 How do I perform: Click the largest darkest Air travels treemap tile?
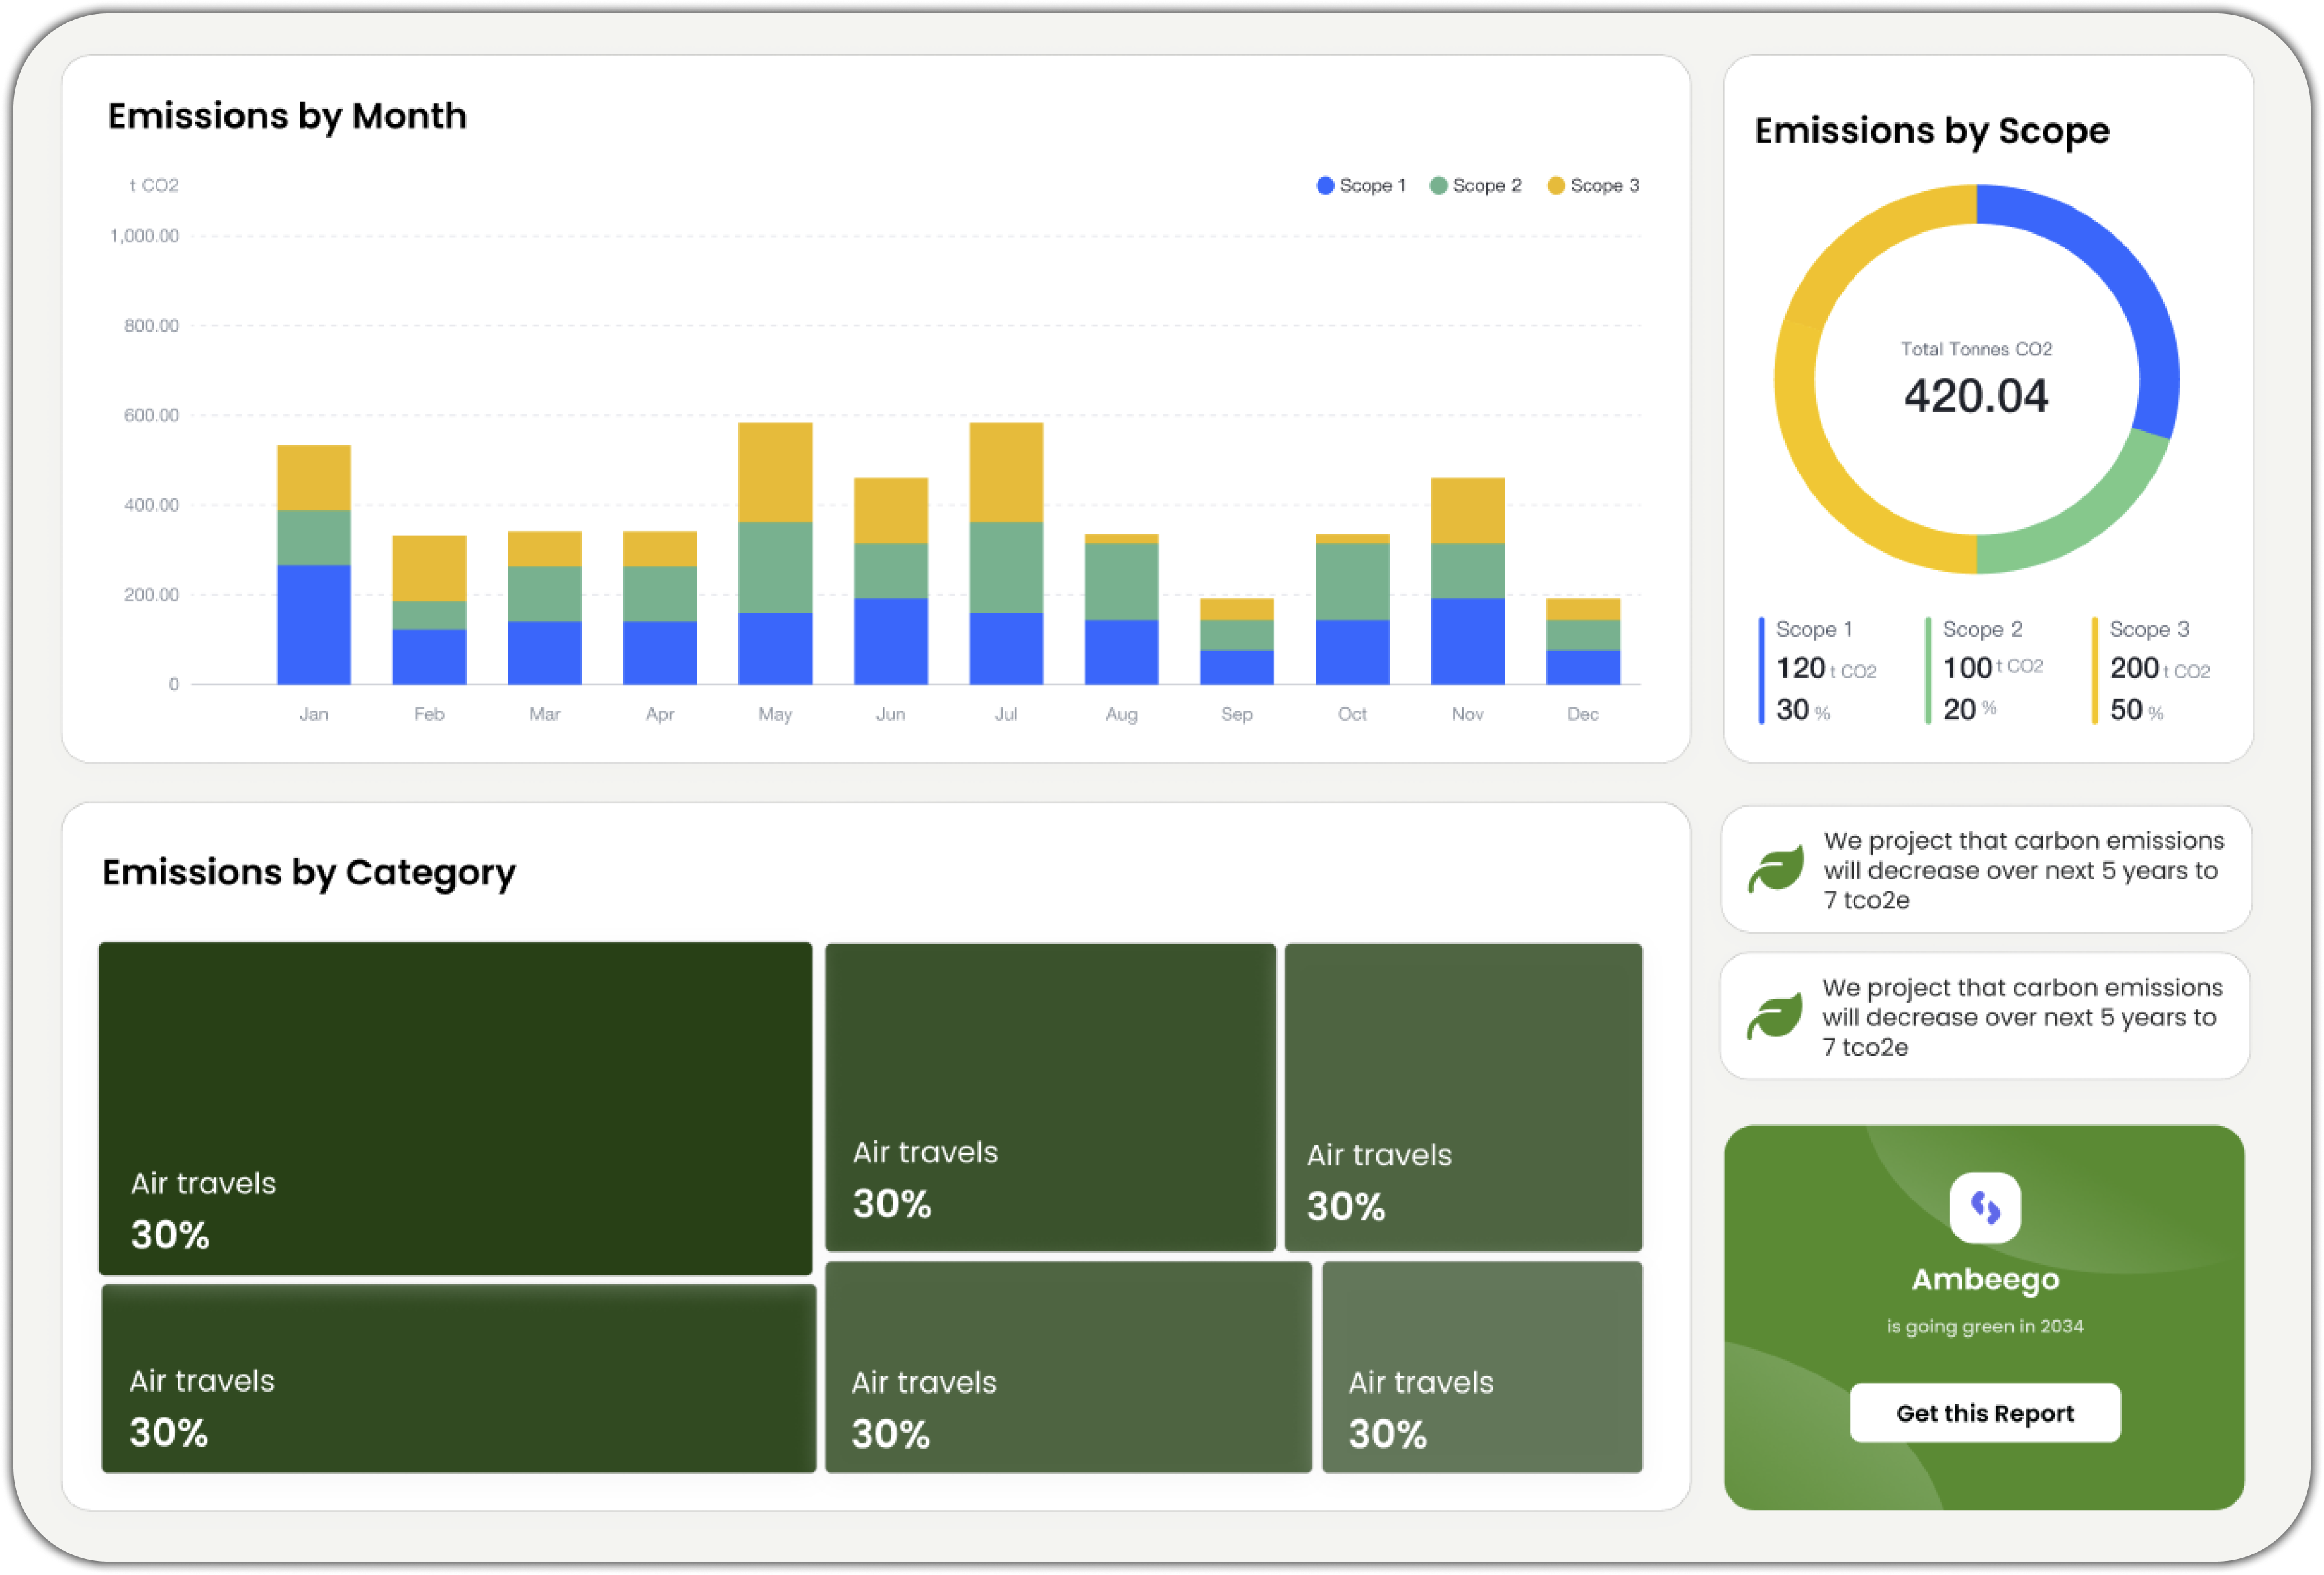tap(455, 1108)
